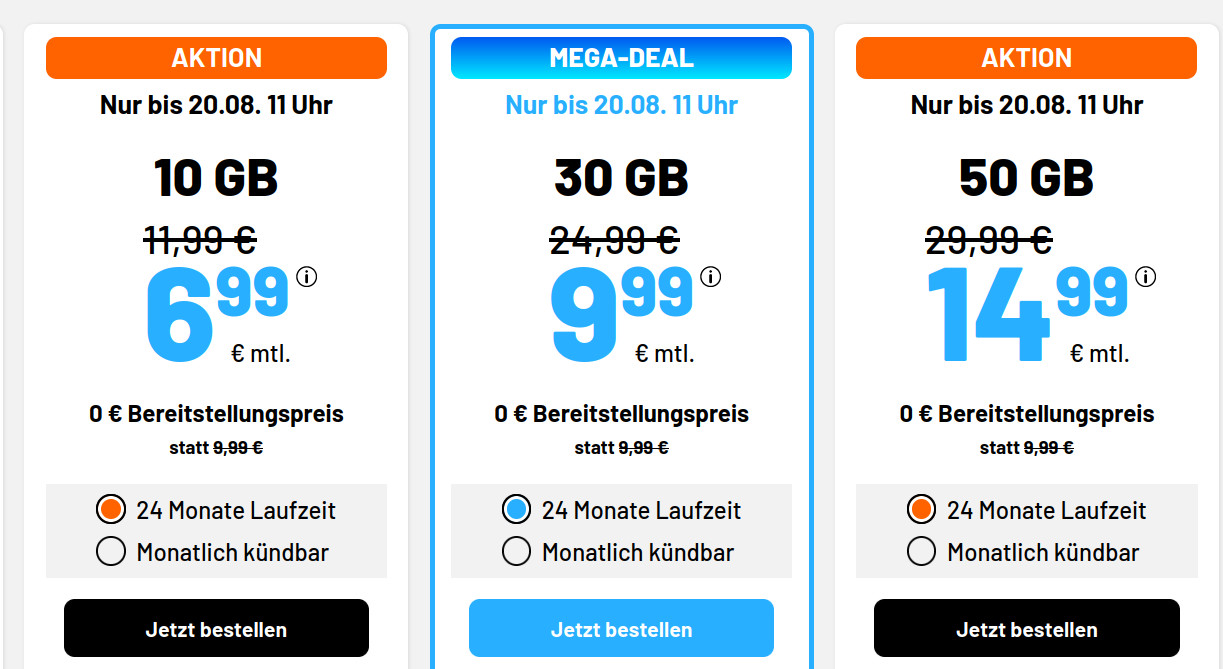Image resolution: width=1223 pixels, height=669 pixels.
Task: Click Jetzt bestellen for the 10 GB plan
Action: pyautogui.click(x=216, y=628)
